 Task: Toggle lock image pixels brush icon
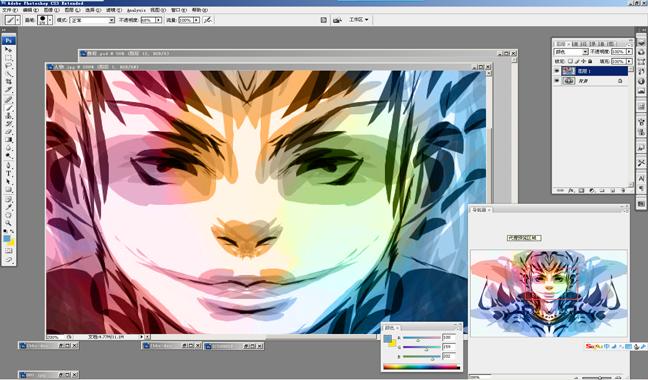coord(577,61)
